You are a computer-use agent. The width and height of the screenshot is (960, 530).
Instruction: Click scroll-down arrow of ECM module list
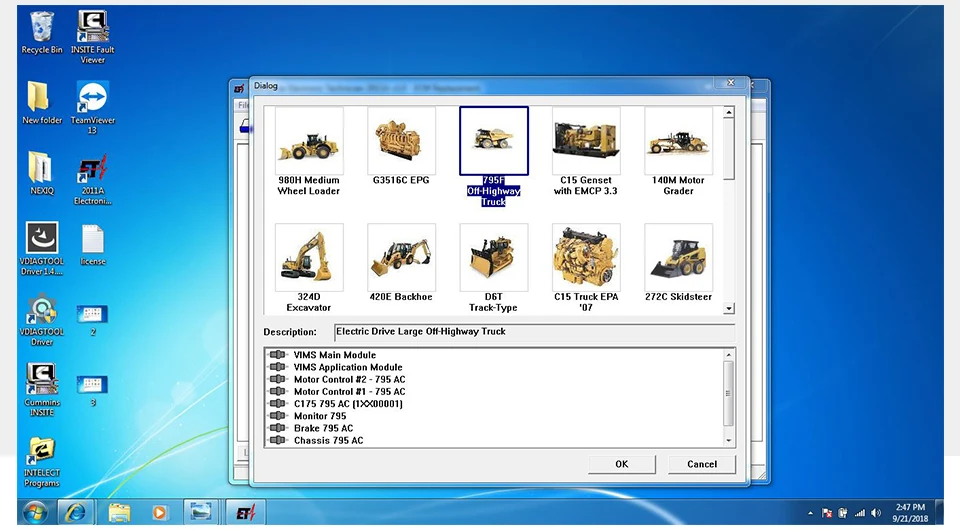[729, 441]
